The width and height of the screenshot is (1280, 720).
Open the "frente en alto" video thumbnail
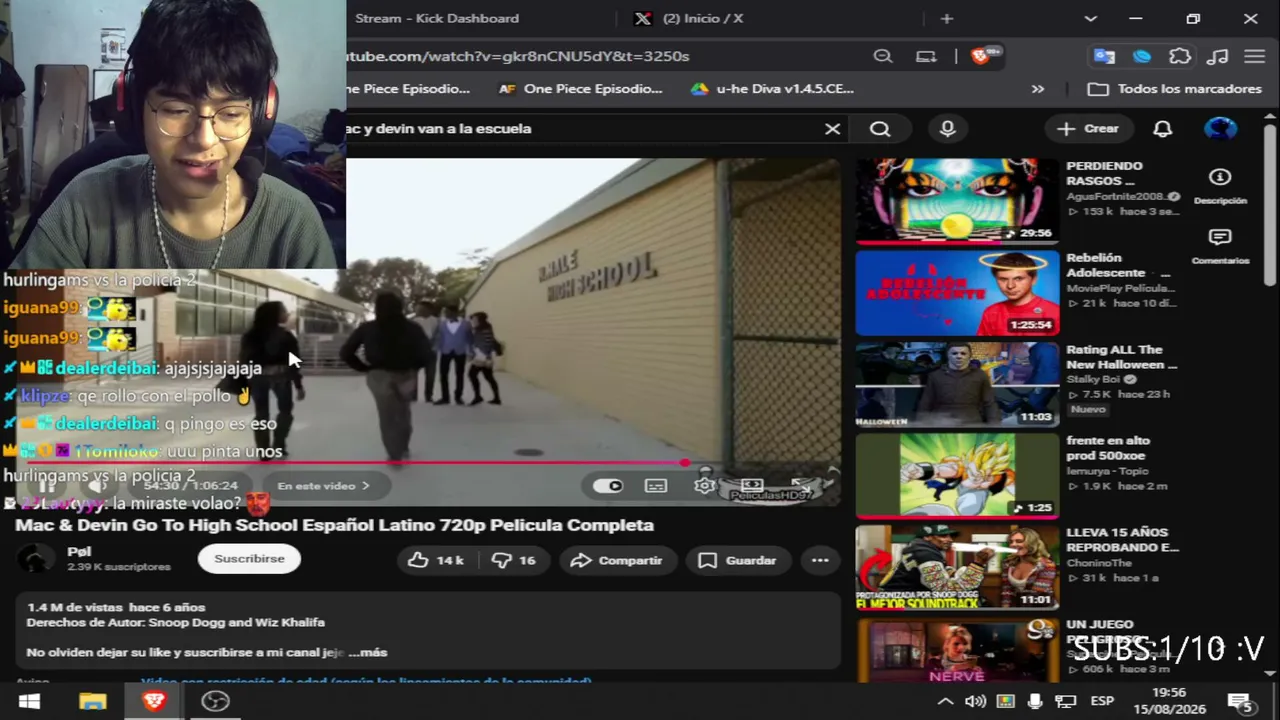(957, 476)
